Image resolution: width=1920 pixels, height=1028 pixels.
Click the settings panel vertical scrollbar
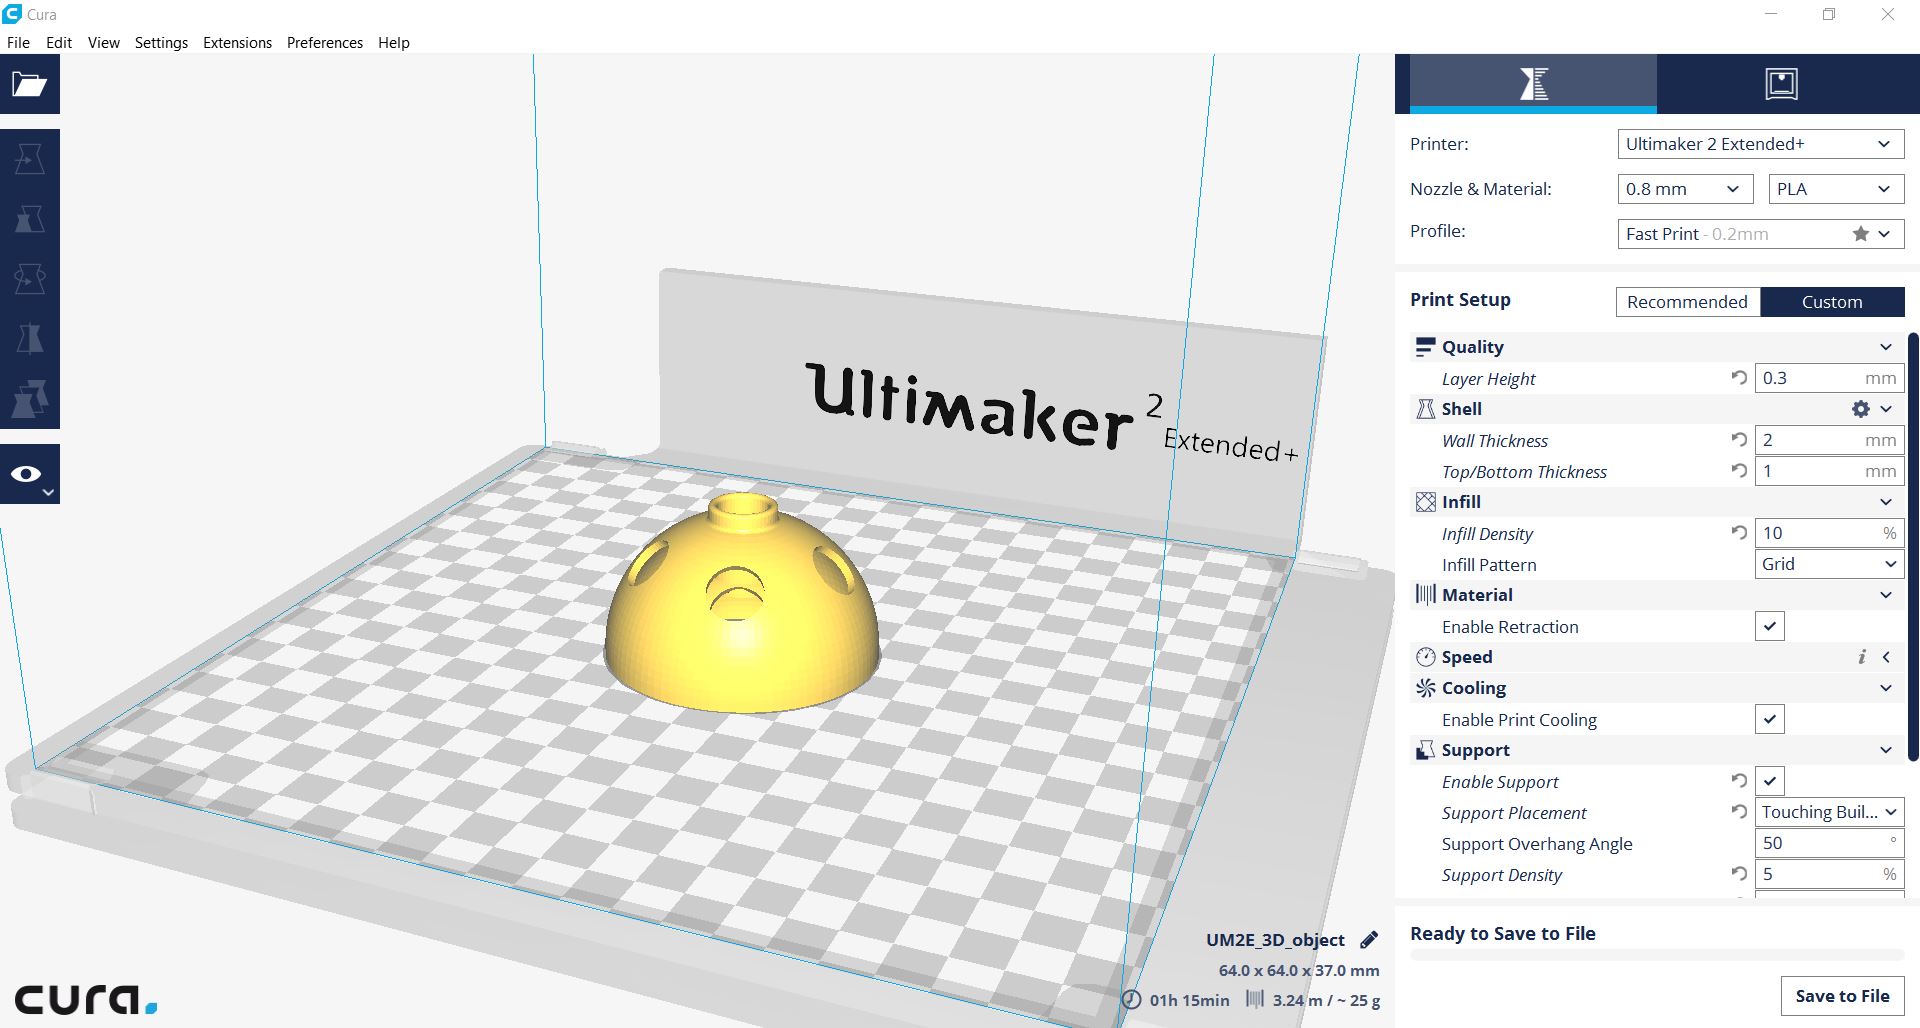tap(1914, 547)
